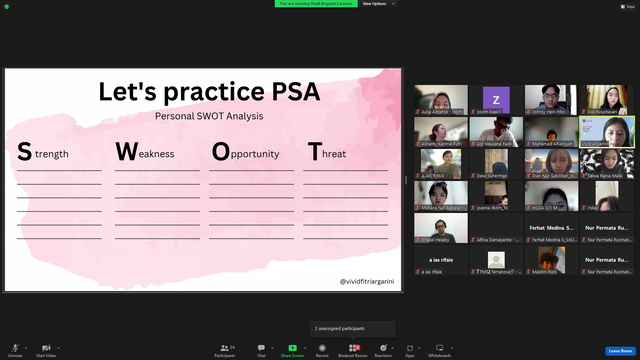This screenshot has height=360, width=640.
Task: Select the 'a ias rifaie' name tile
Action: 441,260
